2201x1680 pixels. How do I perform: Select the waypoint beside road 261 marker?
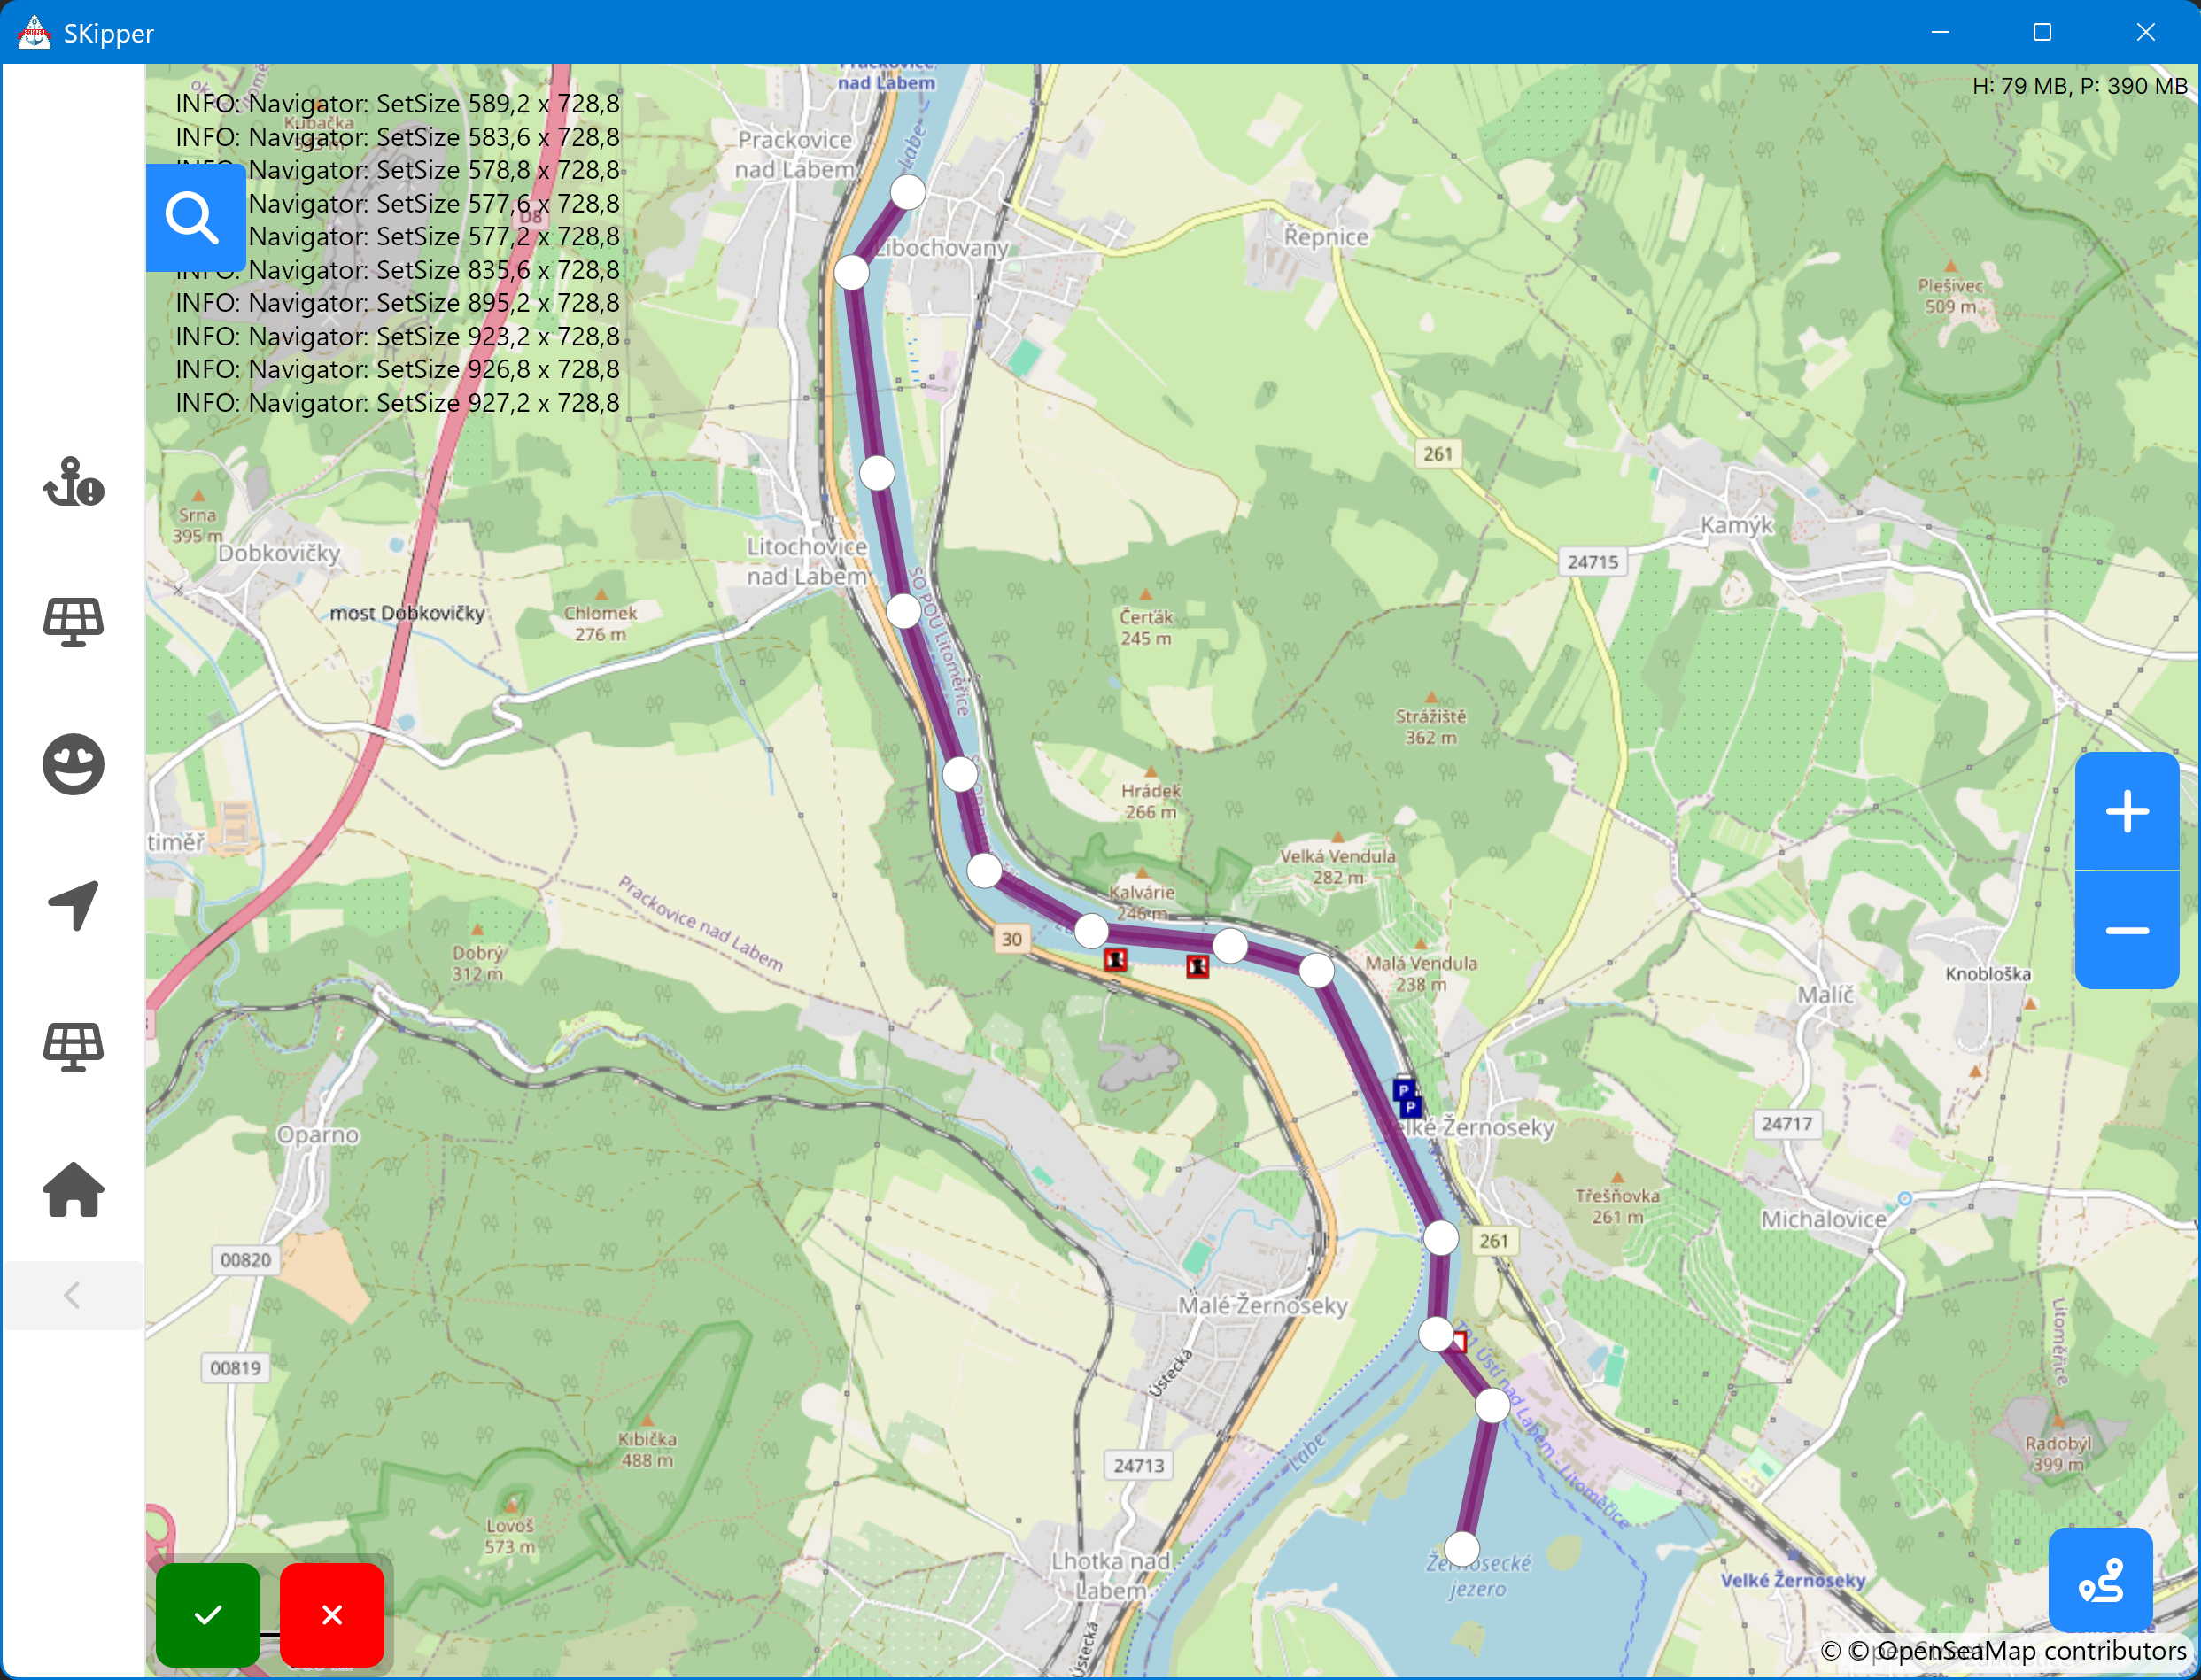pos(1441,1238)
